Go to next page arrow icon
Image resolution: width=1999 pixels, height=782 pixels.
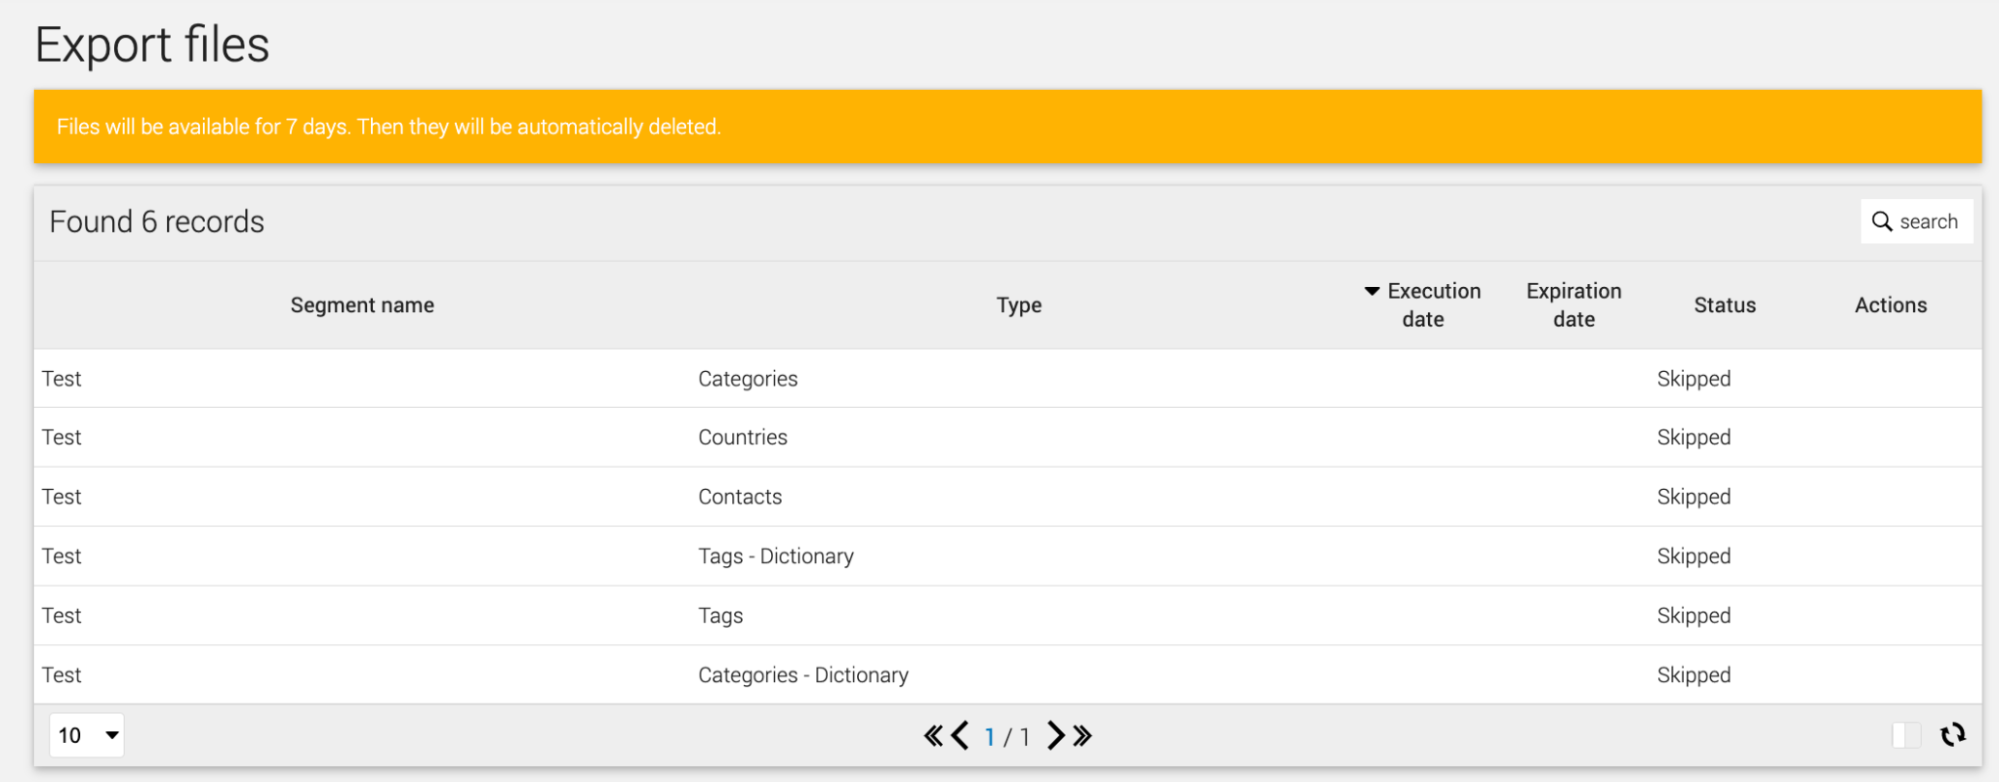tap(1056, 736)
